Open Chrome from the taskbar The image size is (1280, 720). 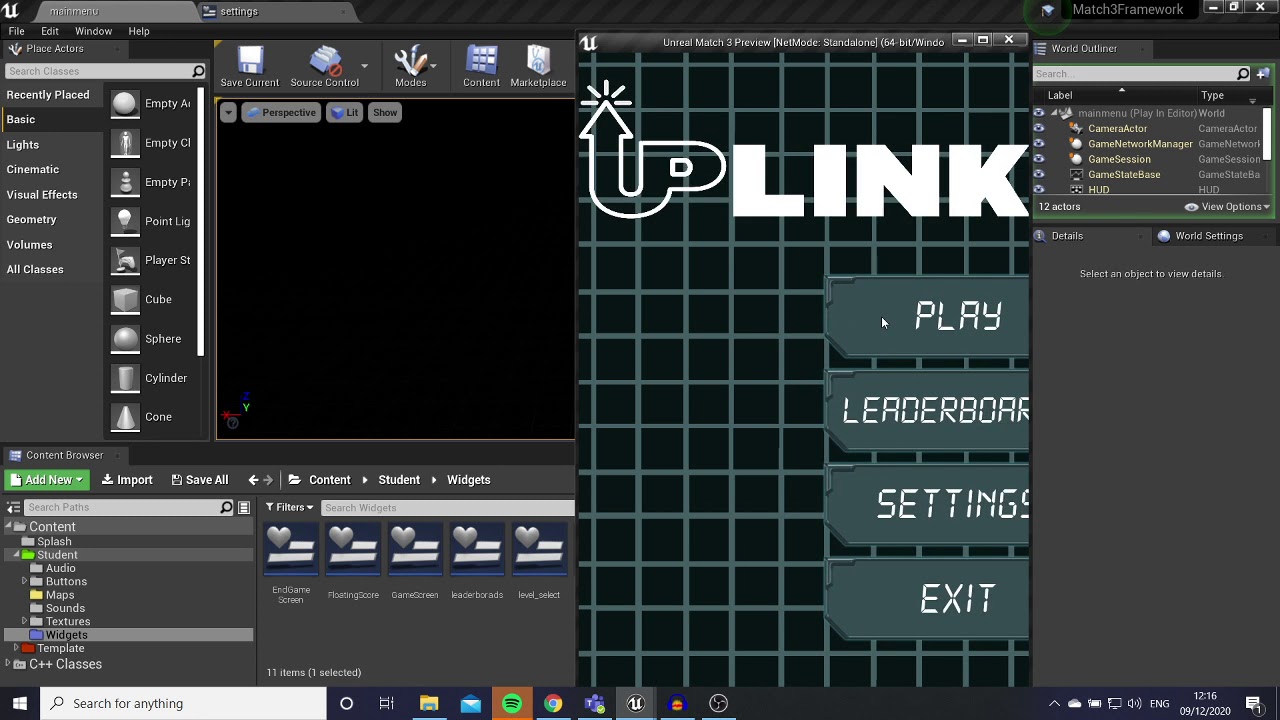(553, 703)
